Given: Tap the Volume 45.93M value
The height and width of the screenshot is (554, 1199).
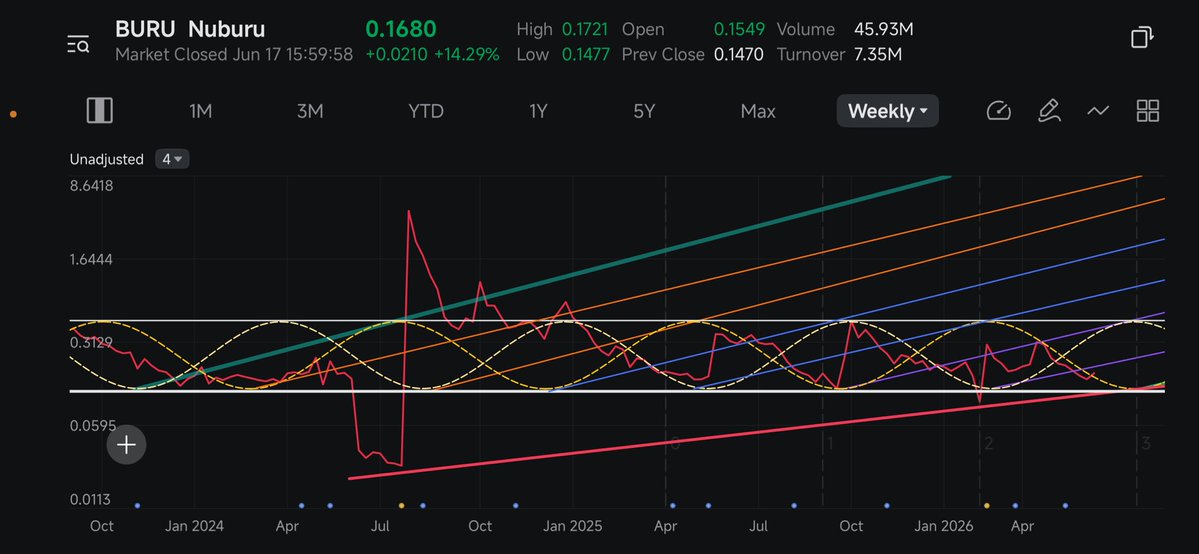Looking at the screenshot, I should [884, 29].
